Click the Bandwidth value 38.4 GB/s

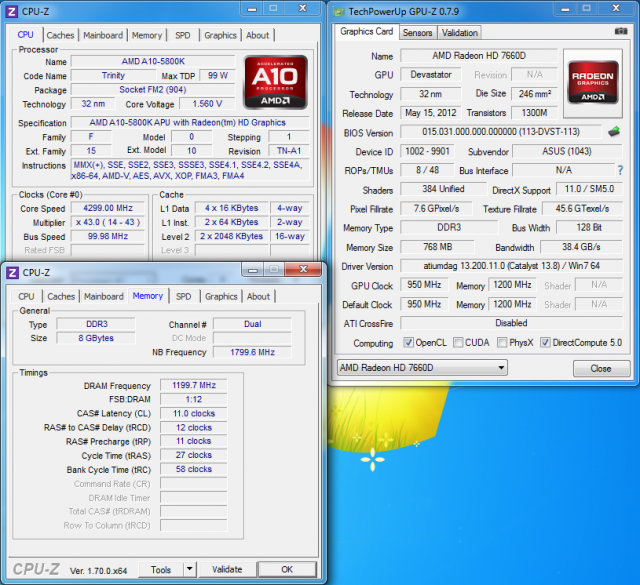[581, 247]
